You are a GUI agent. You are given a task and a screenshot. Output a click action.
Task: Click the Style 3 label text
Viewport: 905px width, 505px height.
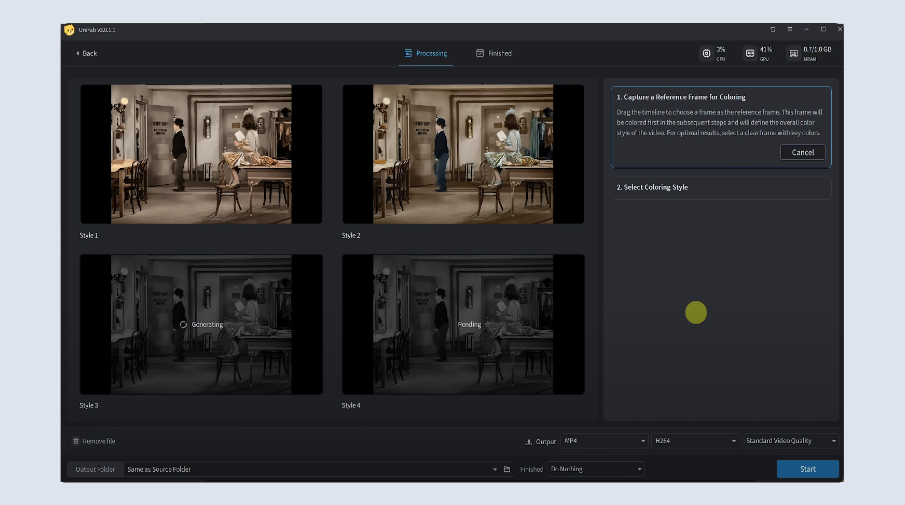(x=89, y=406)
